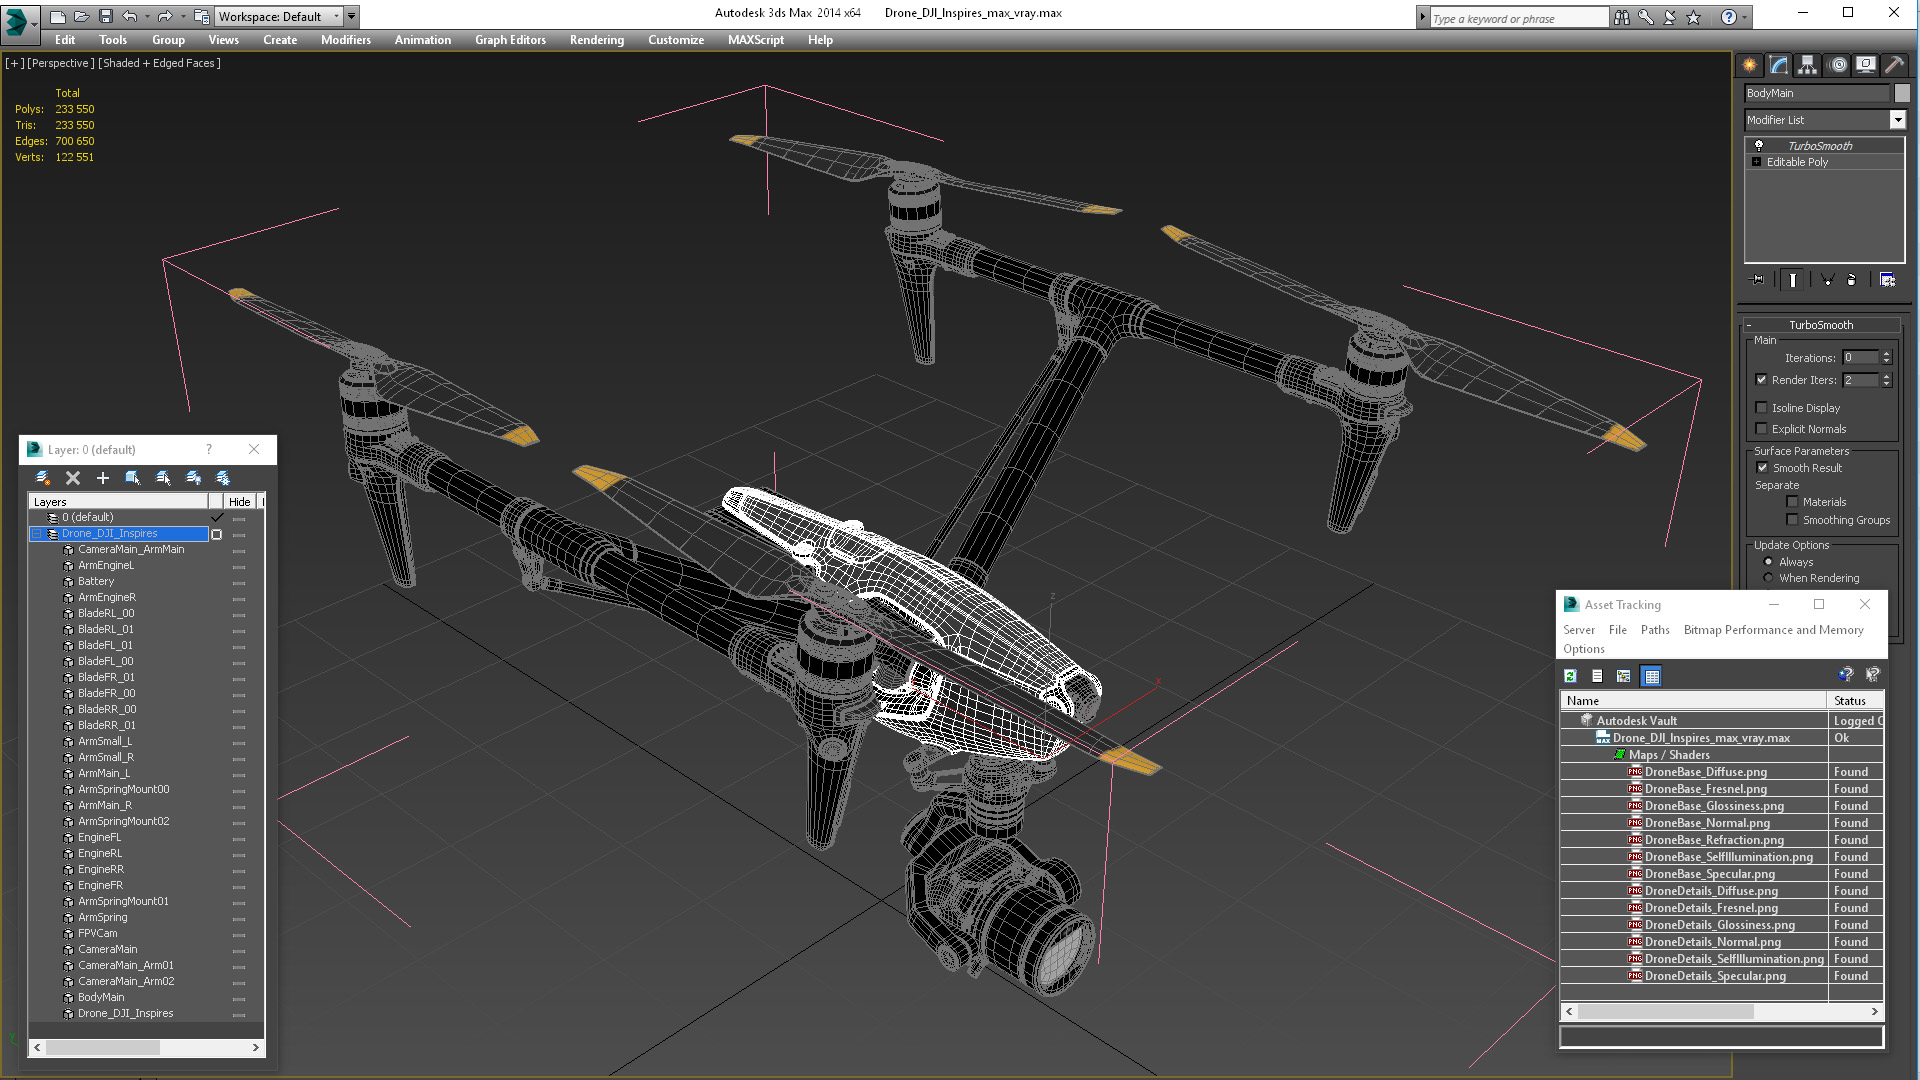
Task: Click the Project Folder icon beside the workspace selector
Action: point(202,16)
